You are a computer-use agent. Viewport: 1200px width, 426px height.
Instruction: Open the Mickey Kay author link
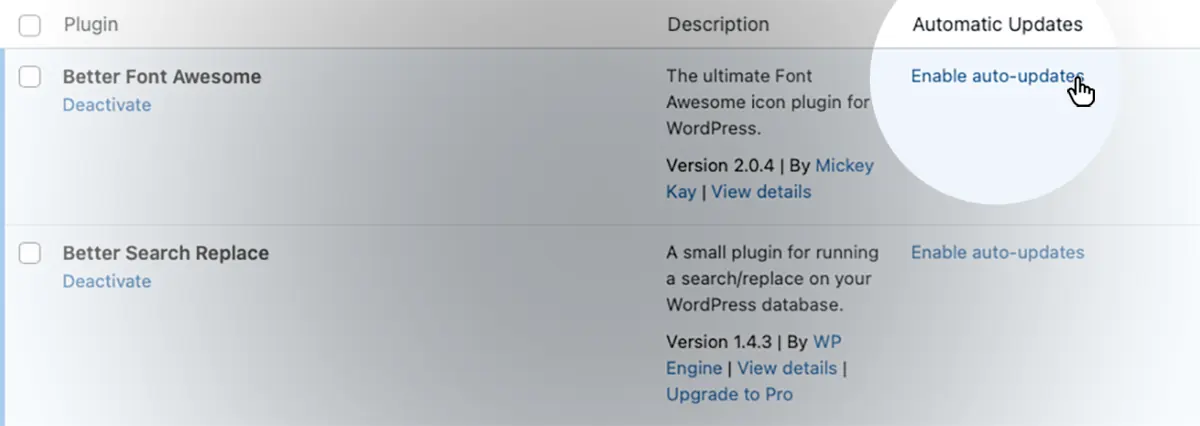tap(770, 178)
